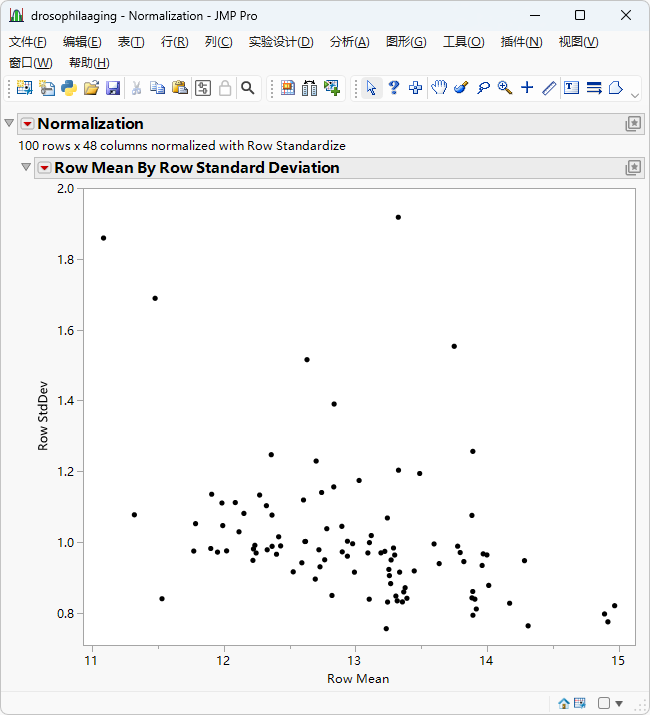Click the padlock lock icon

225,88
